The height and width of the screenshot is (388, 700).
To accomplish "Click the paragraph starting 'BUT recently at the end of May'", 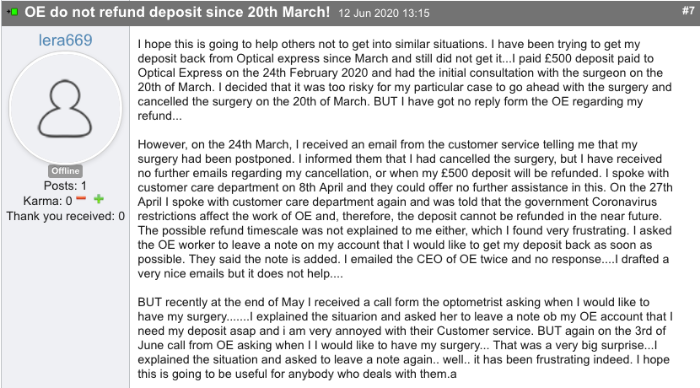I will pos(405,338).
